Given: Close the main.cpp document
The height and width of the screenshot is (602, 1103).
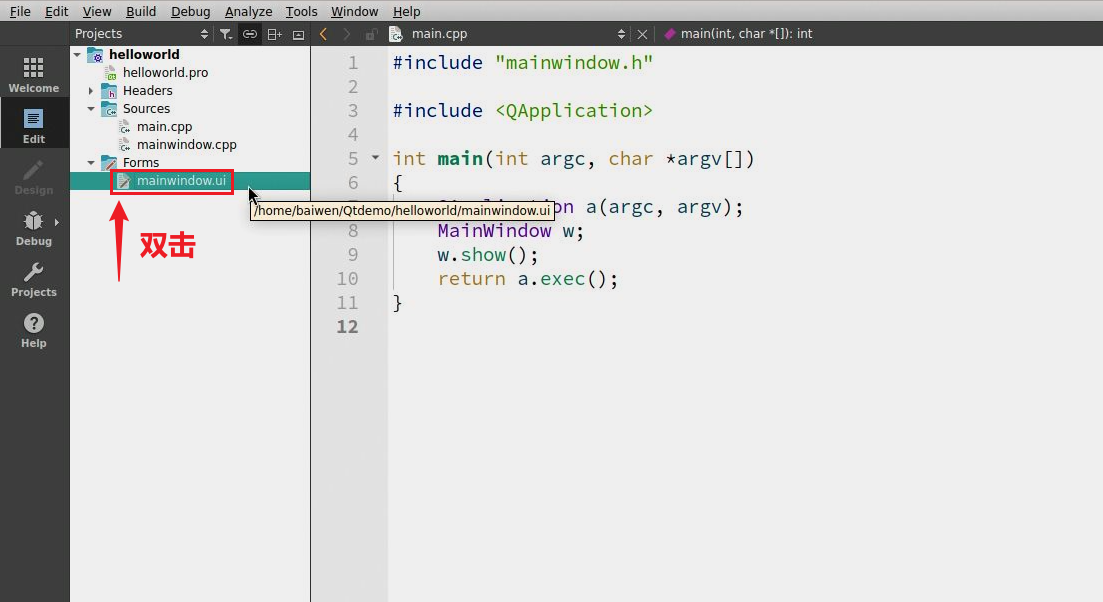Looking at the screenshot, I should (642, 34).
